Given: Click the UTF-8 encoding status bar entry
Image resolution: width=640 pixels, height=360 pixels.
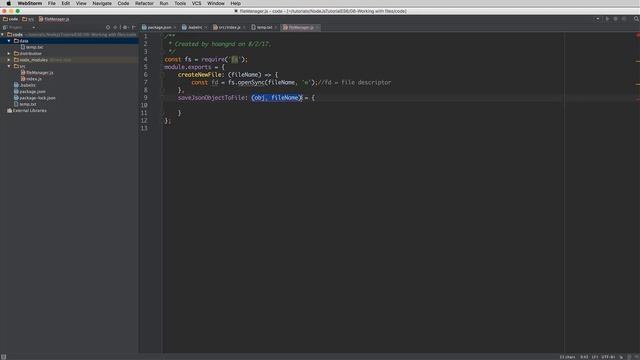Looking at the screenshot, I should (x=608, y=357).
